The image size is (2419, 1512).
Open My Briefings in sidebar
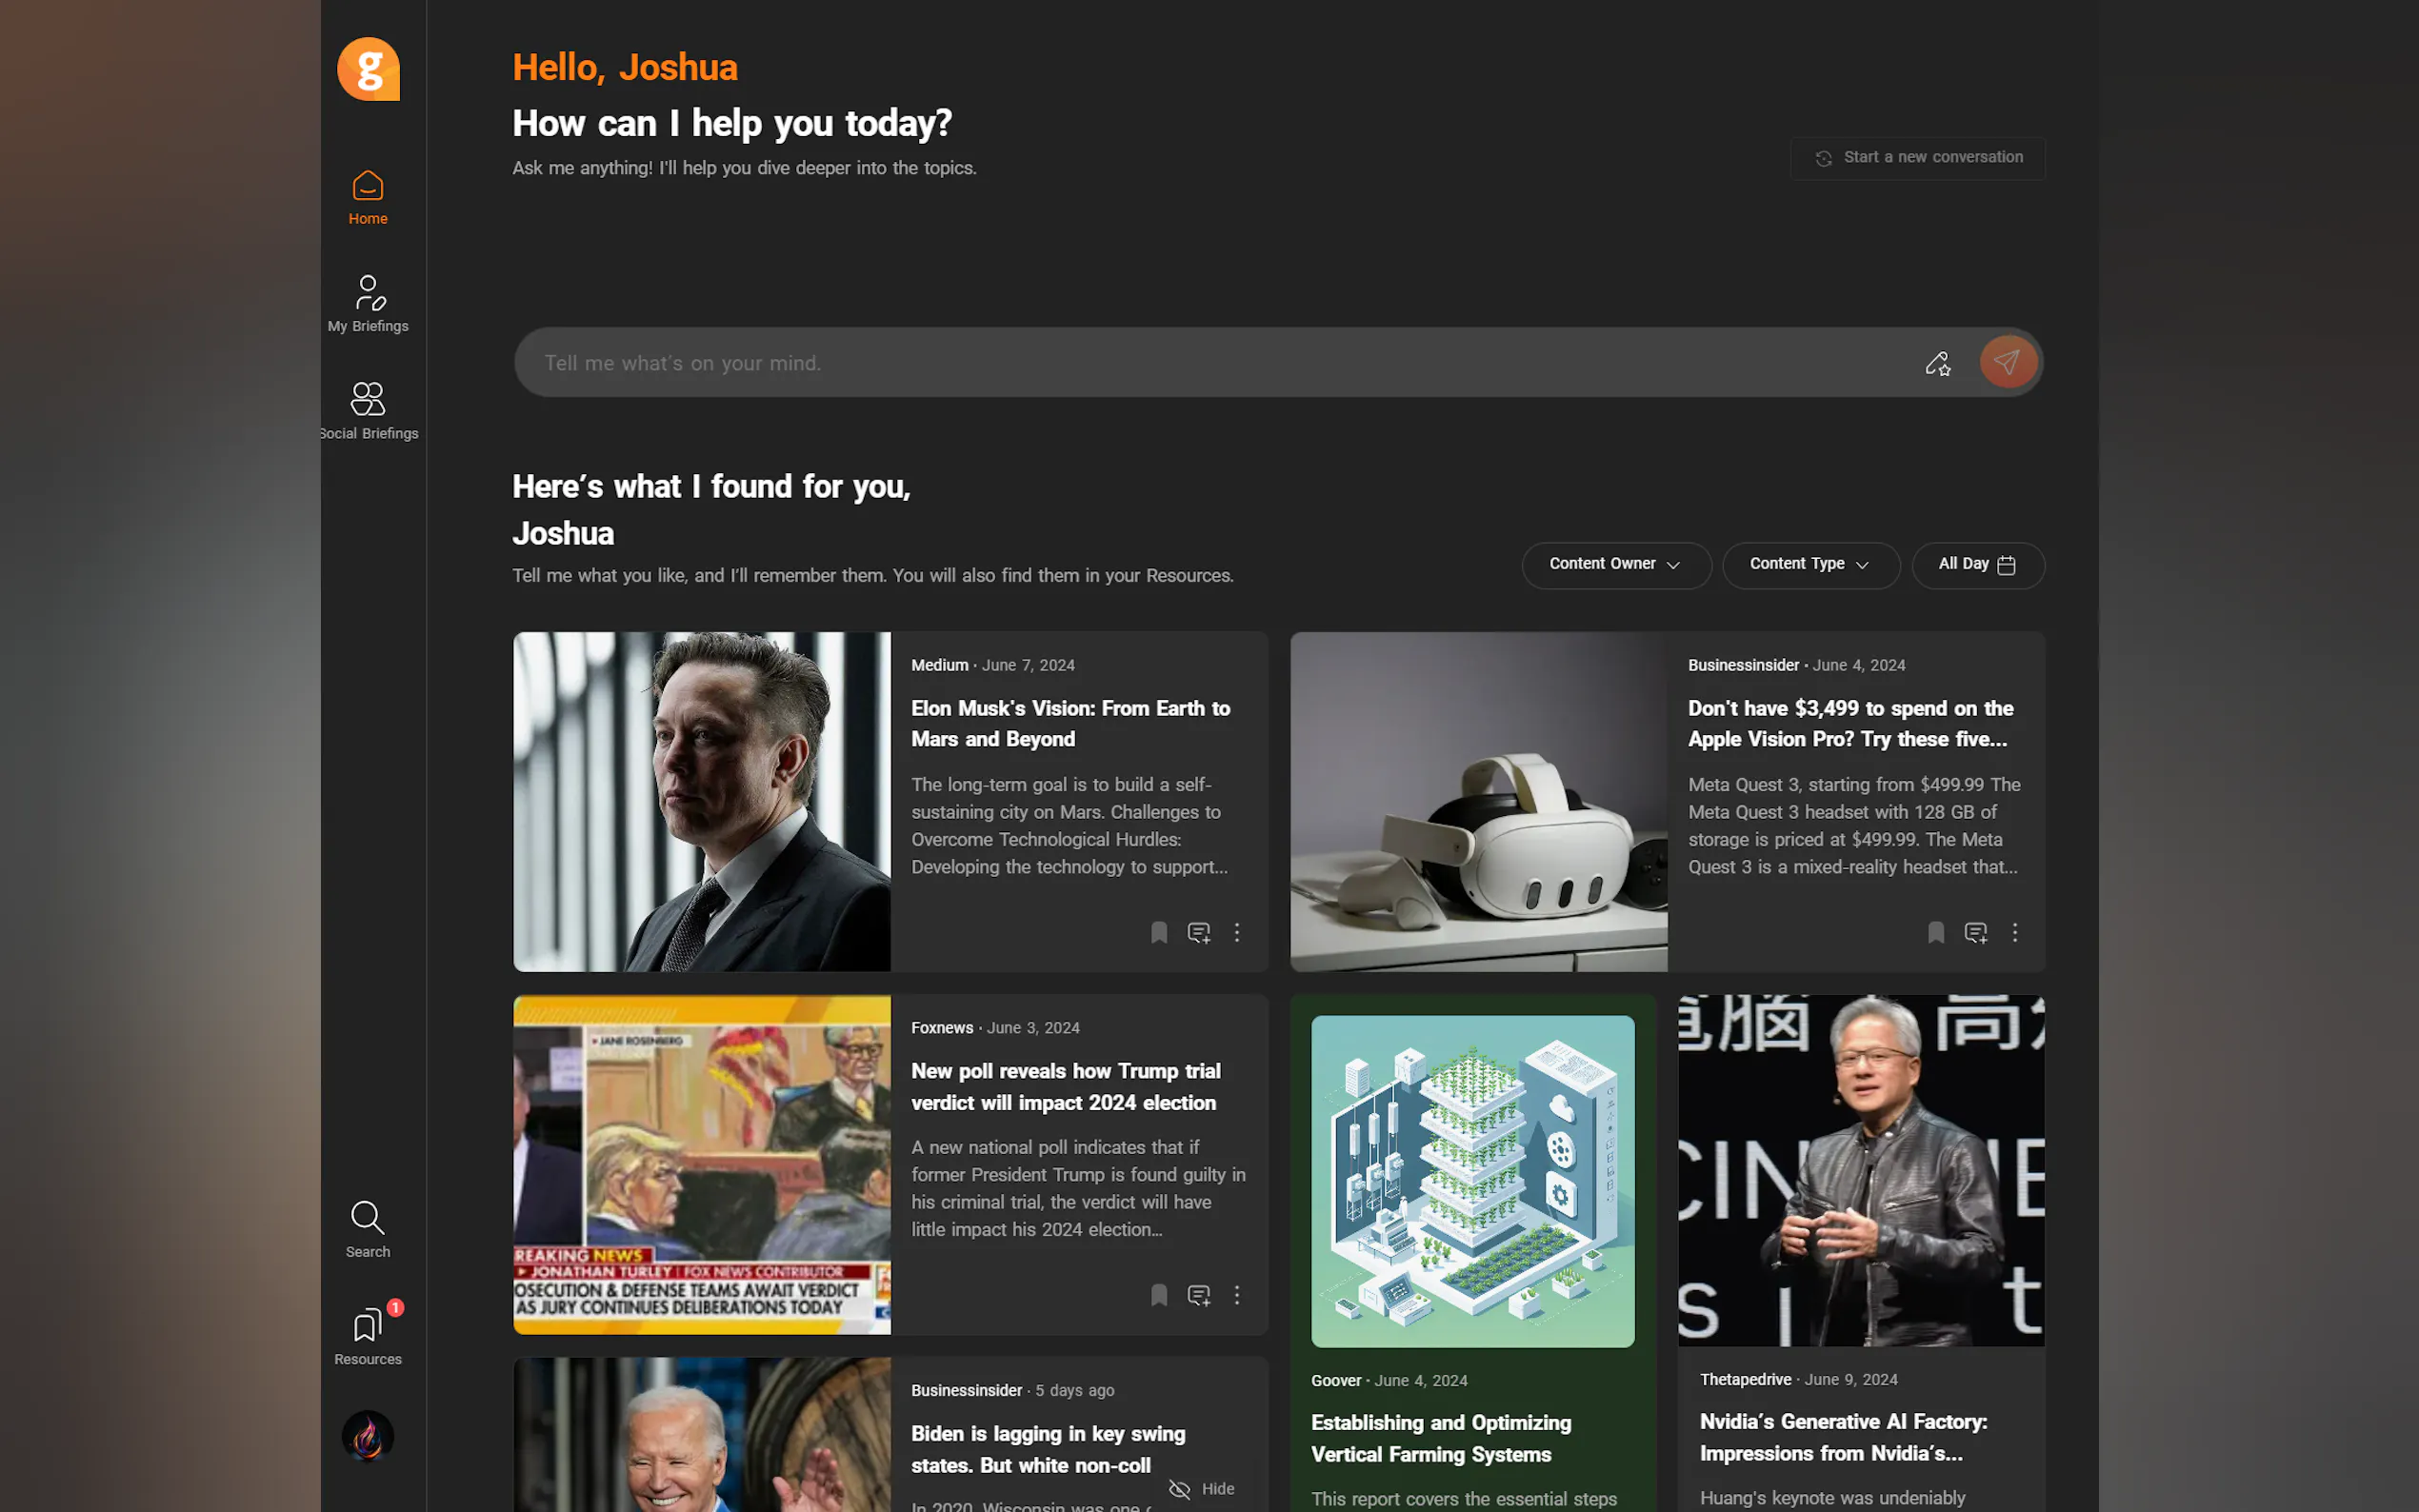368,304
